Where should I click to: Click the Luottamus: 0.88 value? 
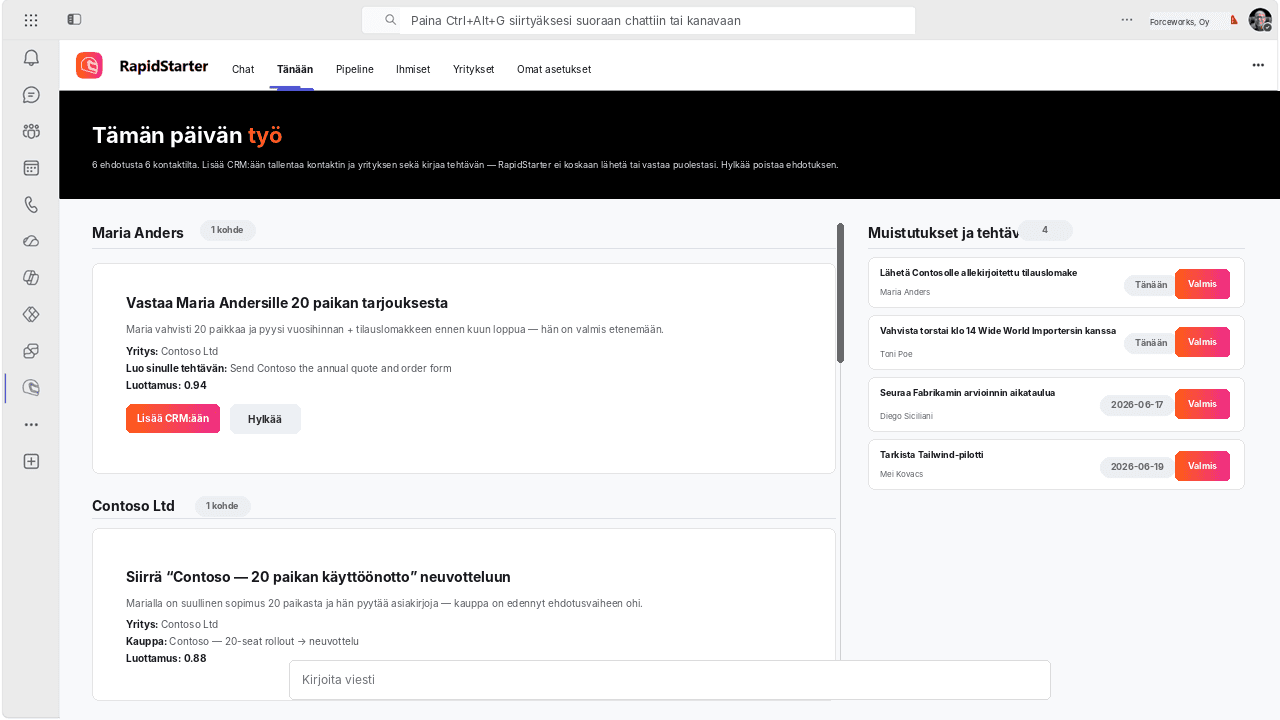point(166,658)
